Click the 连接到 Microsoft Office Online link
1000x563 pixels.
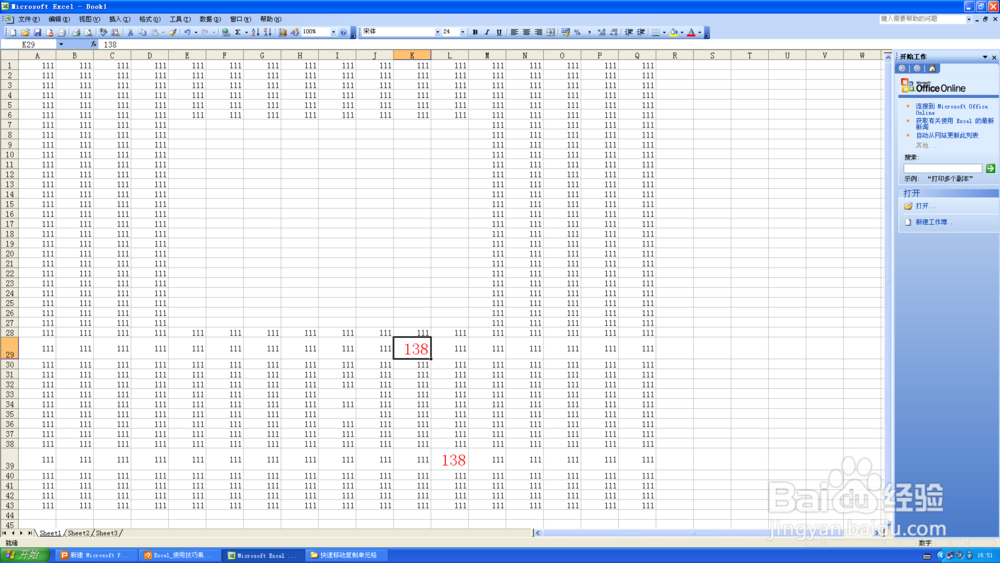pos(952,109)
